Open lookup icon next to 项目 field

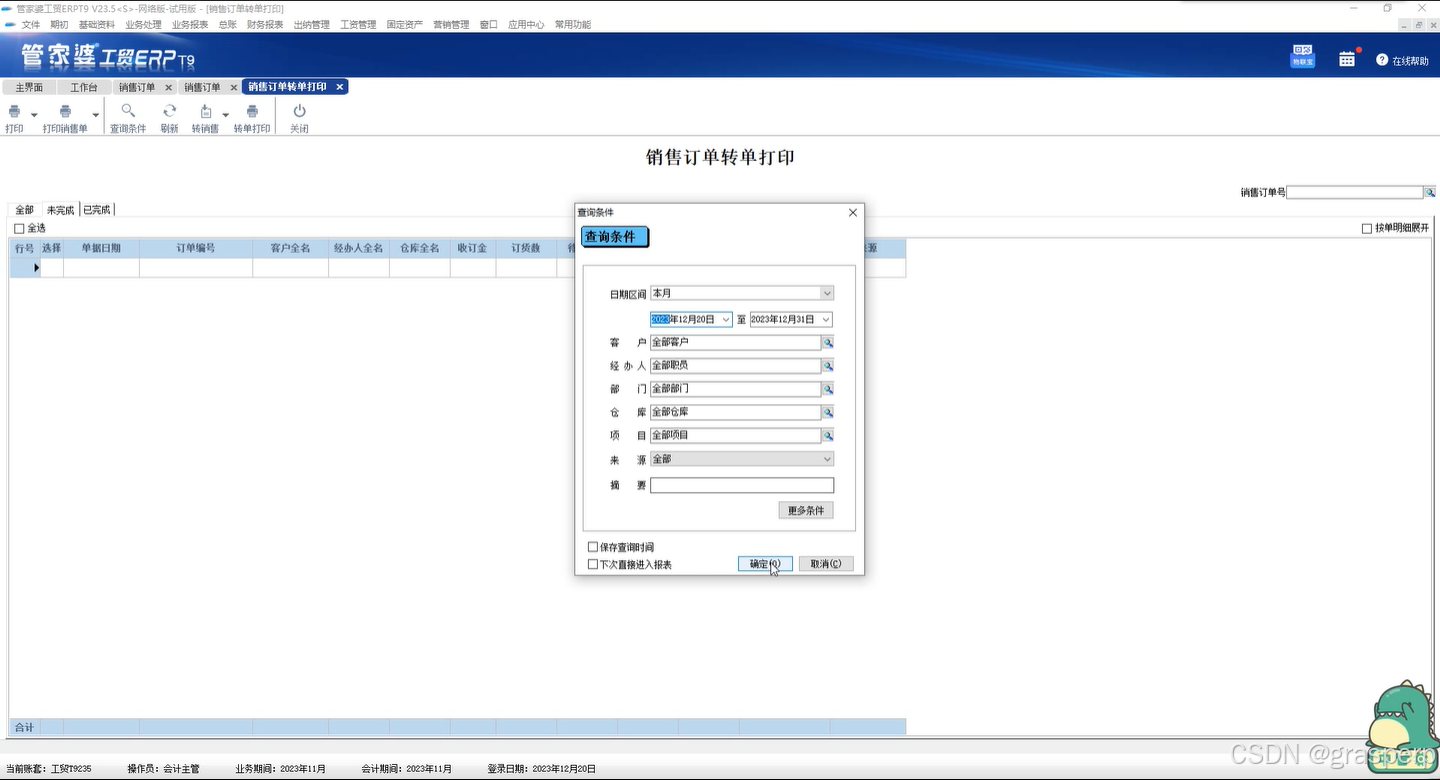828,435
